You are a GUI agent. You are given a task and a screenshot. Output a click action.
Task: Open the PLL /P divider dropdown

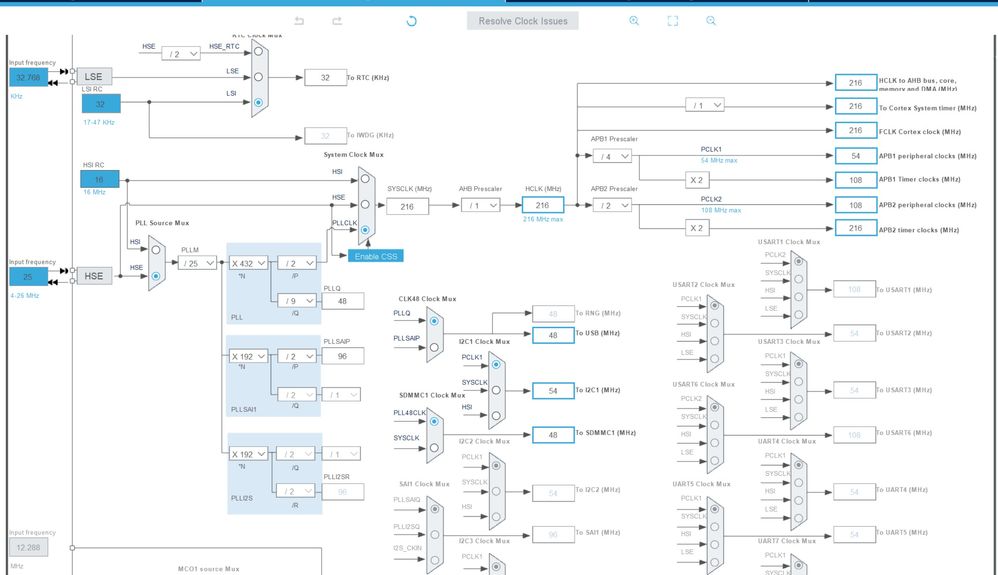297,263
